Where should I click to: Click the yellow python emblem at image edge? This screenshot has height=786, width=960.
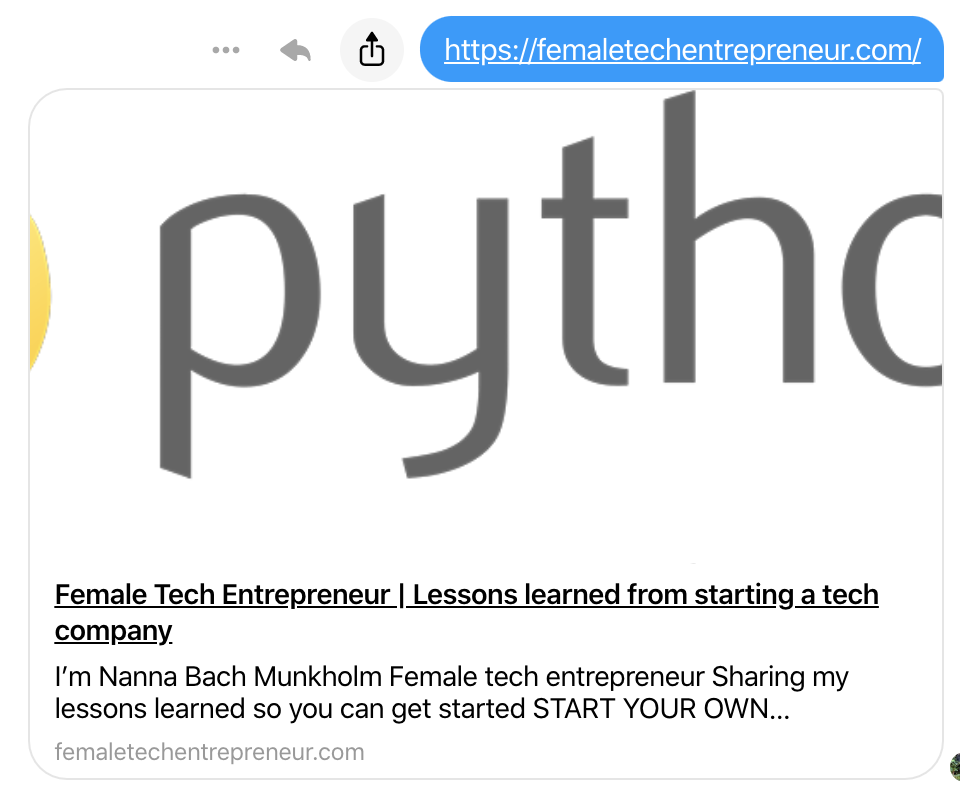click(x=40, y=294)
